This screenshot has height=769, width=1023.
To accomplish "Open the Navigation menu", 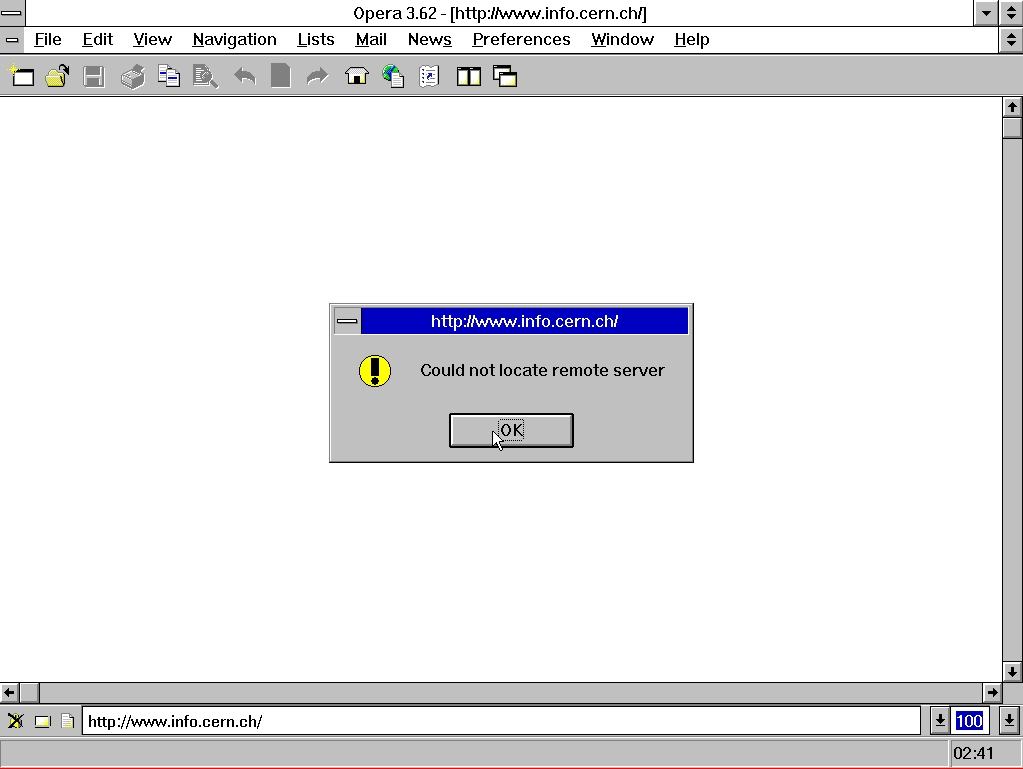I will point(235,40).
